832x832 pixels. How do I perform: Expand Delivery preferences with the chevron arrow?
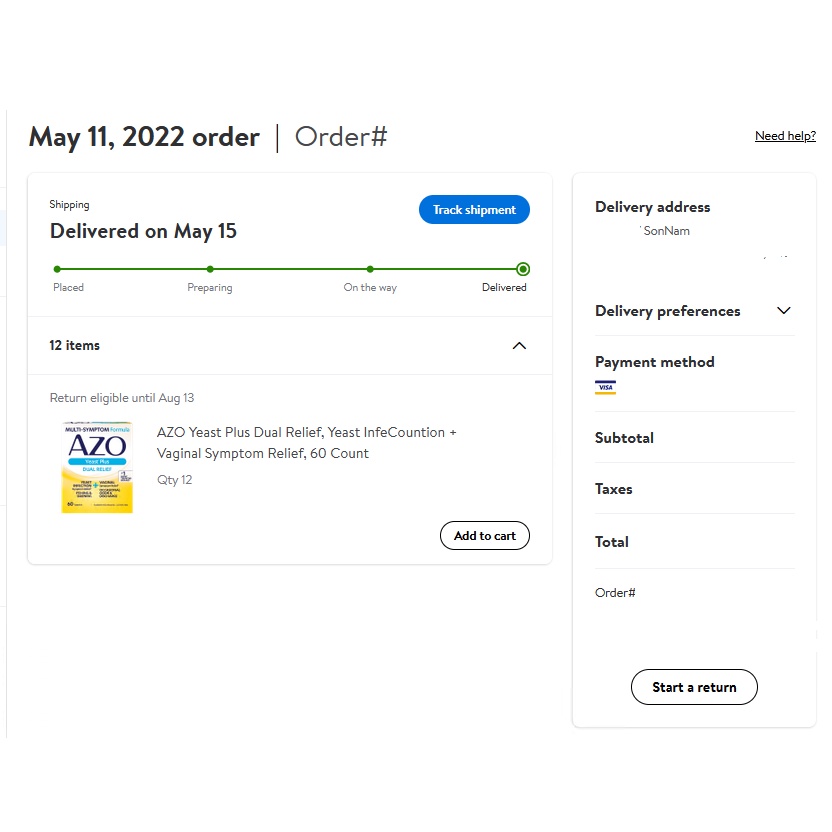tap(784, 311)
